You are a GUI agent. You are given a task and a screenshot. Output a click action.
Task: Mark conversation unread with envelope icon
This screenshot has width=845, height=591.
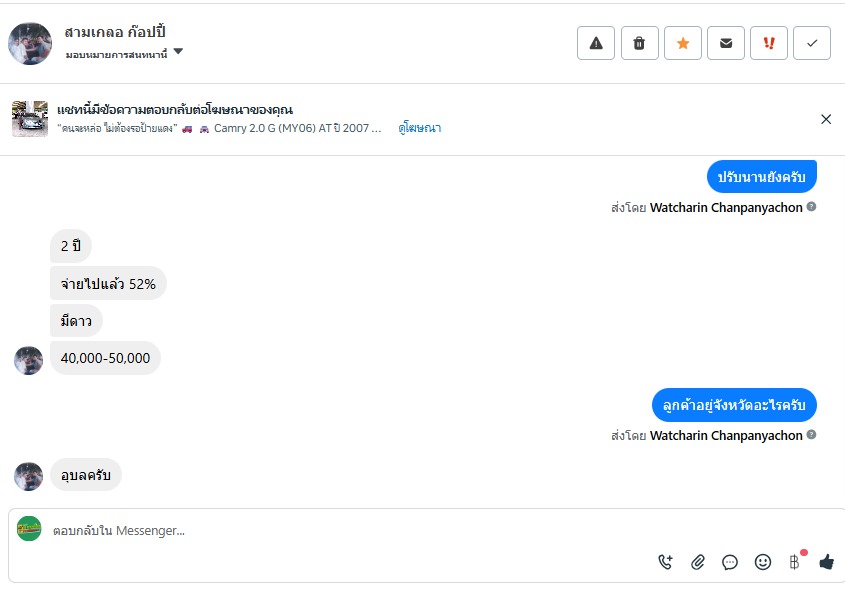coord(726,43)
